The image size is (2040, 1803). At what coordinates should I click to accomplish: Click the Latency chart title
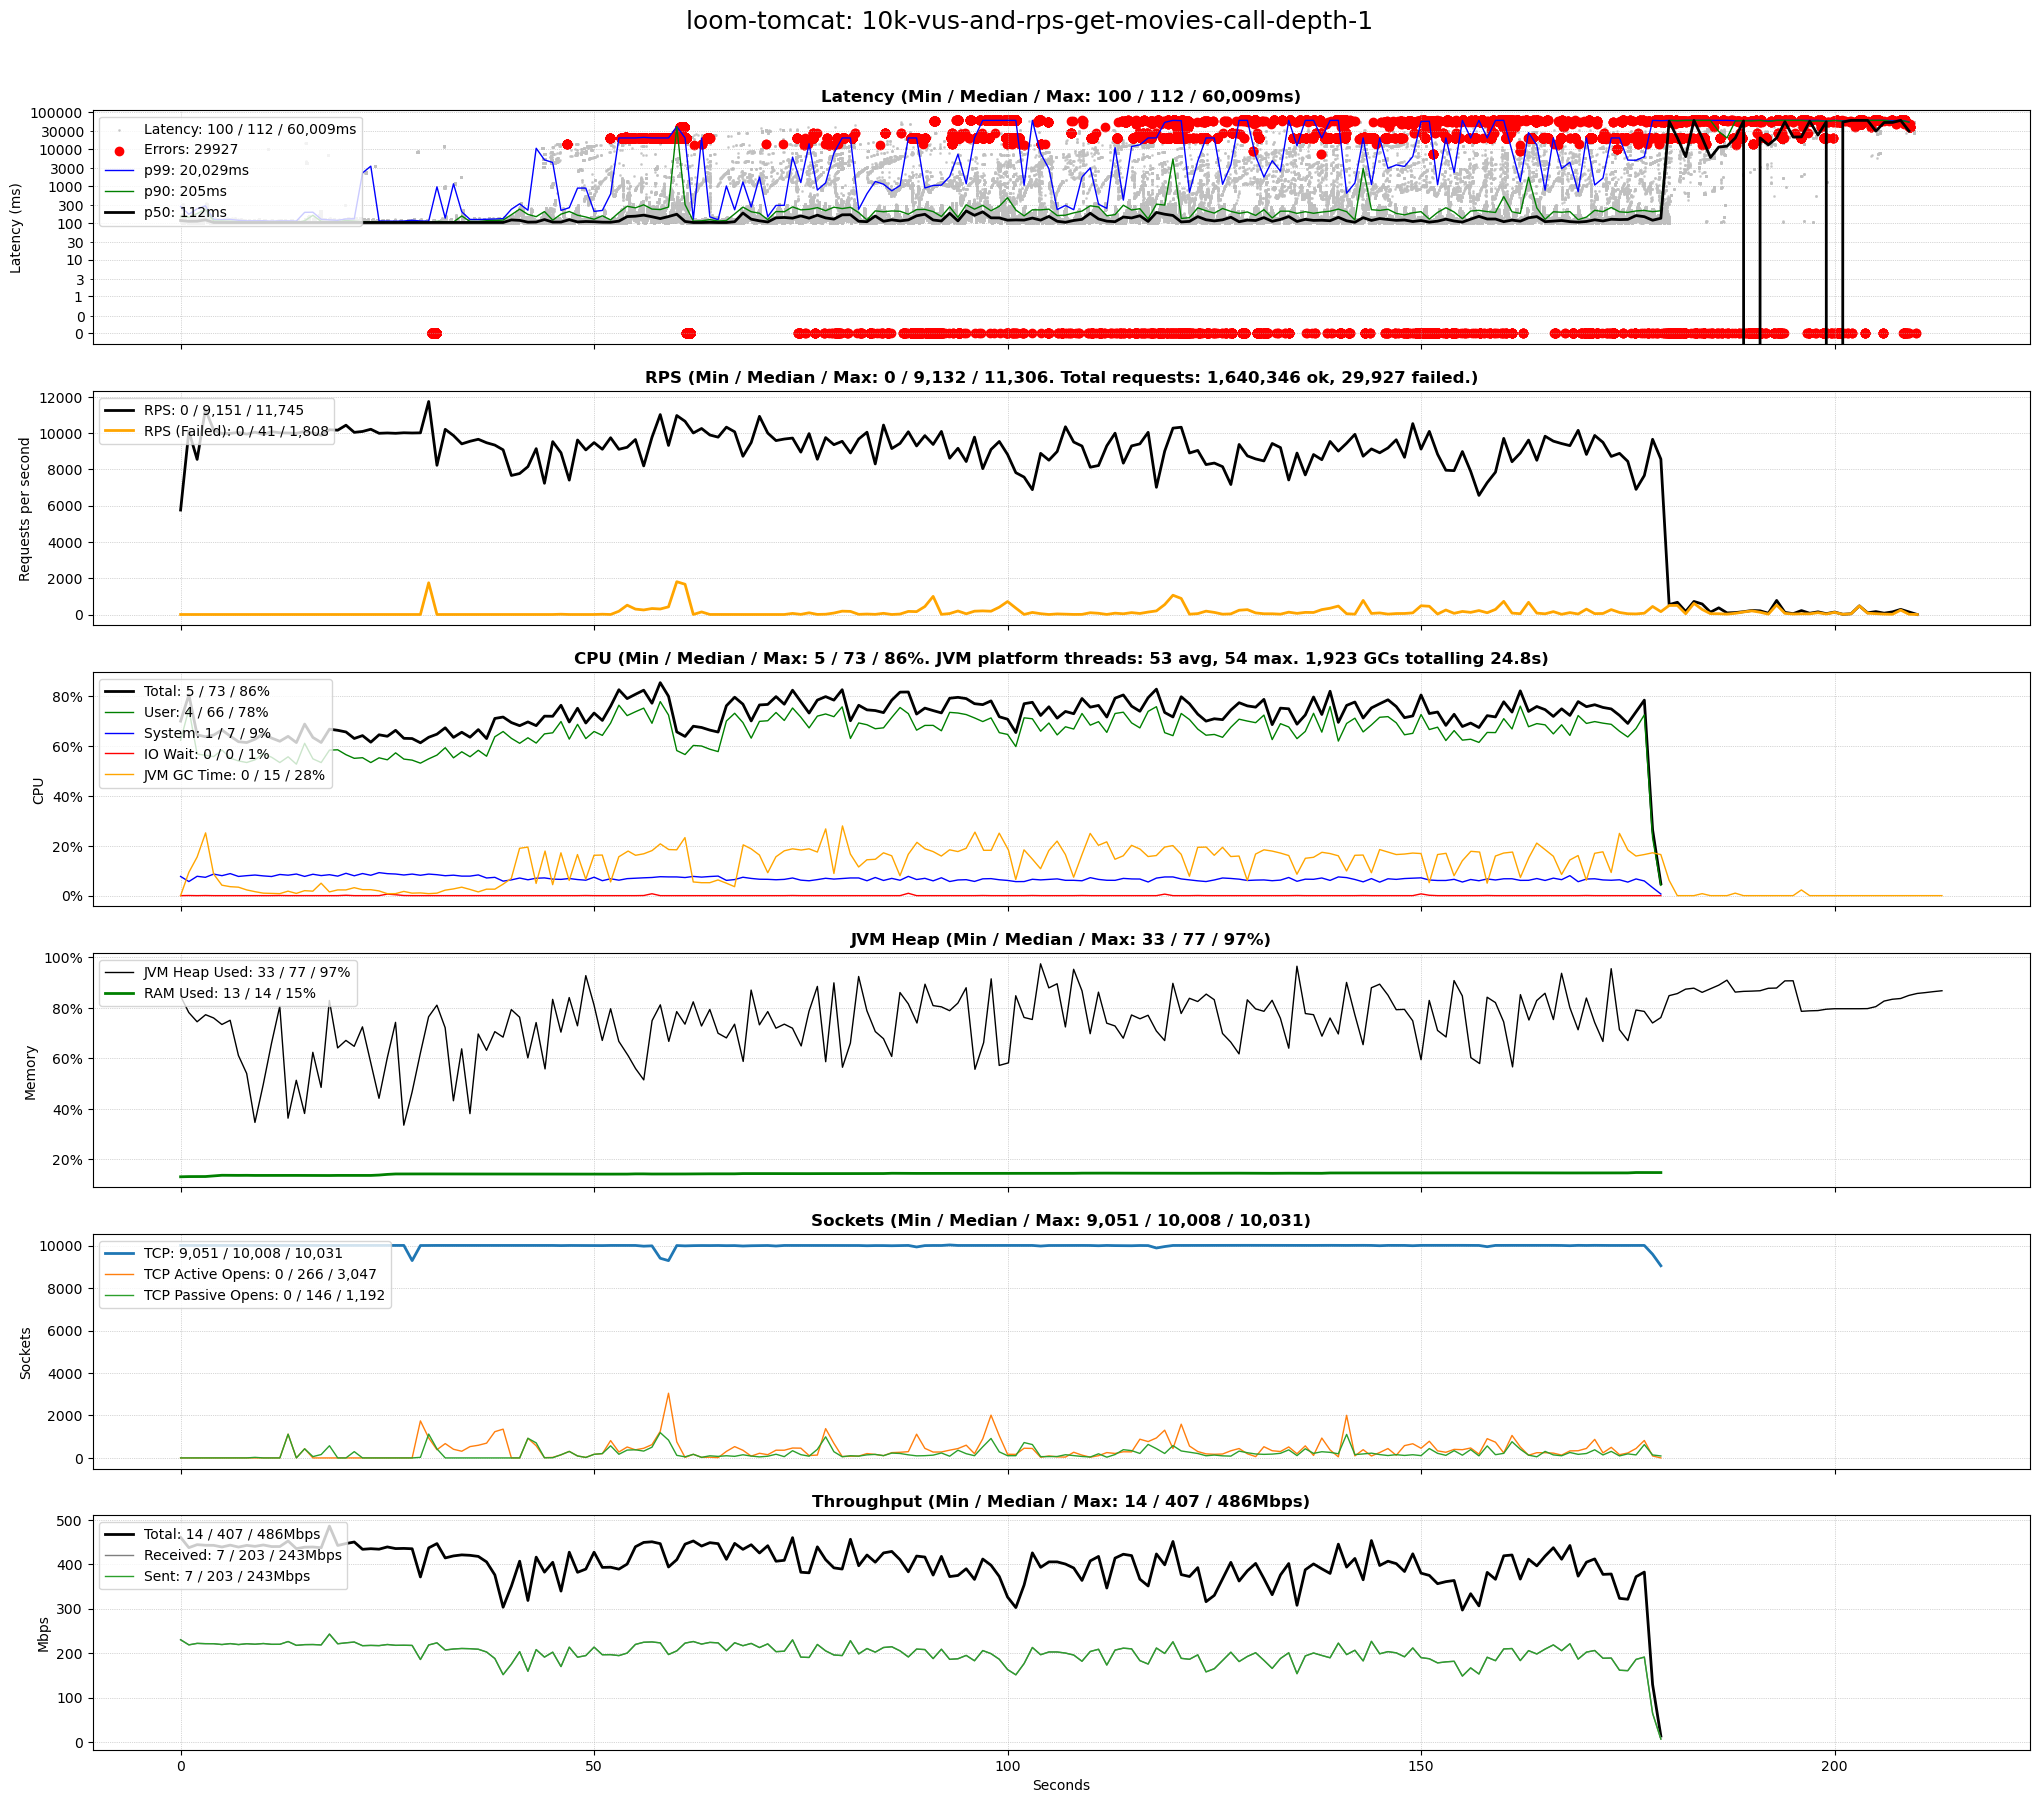1060,97
